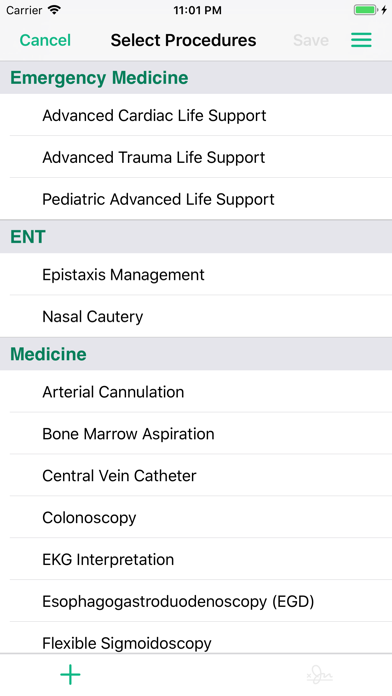
Task: Choose Nasal Cautery procedure
Action: [196, 316]
